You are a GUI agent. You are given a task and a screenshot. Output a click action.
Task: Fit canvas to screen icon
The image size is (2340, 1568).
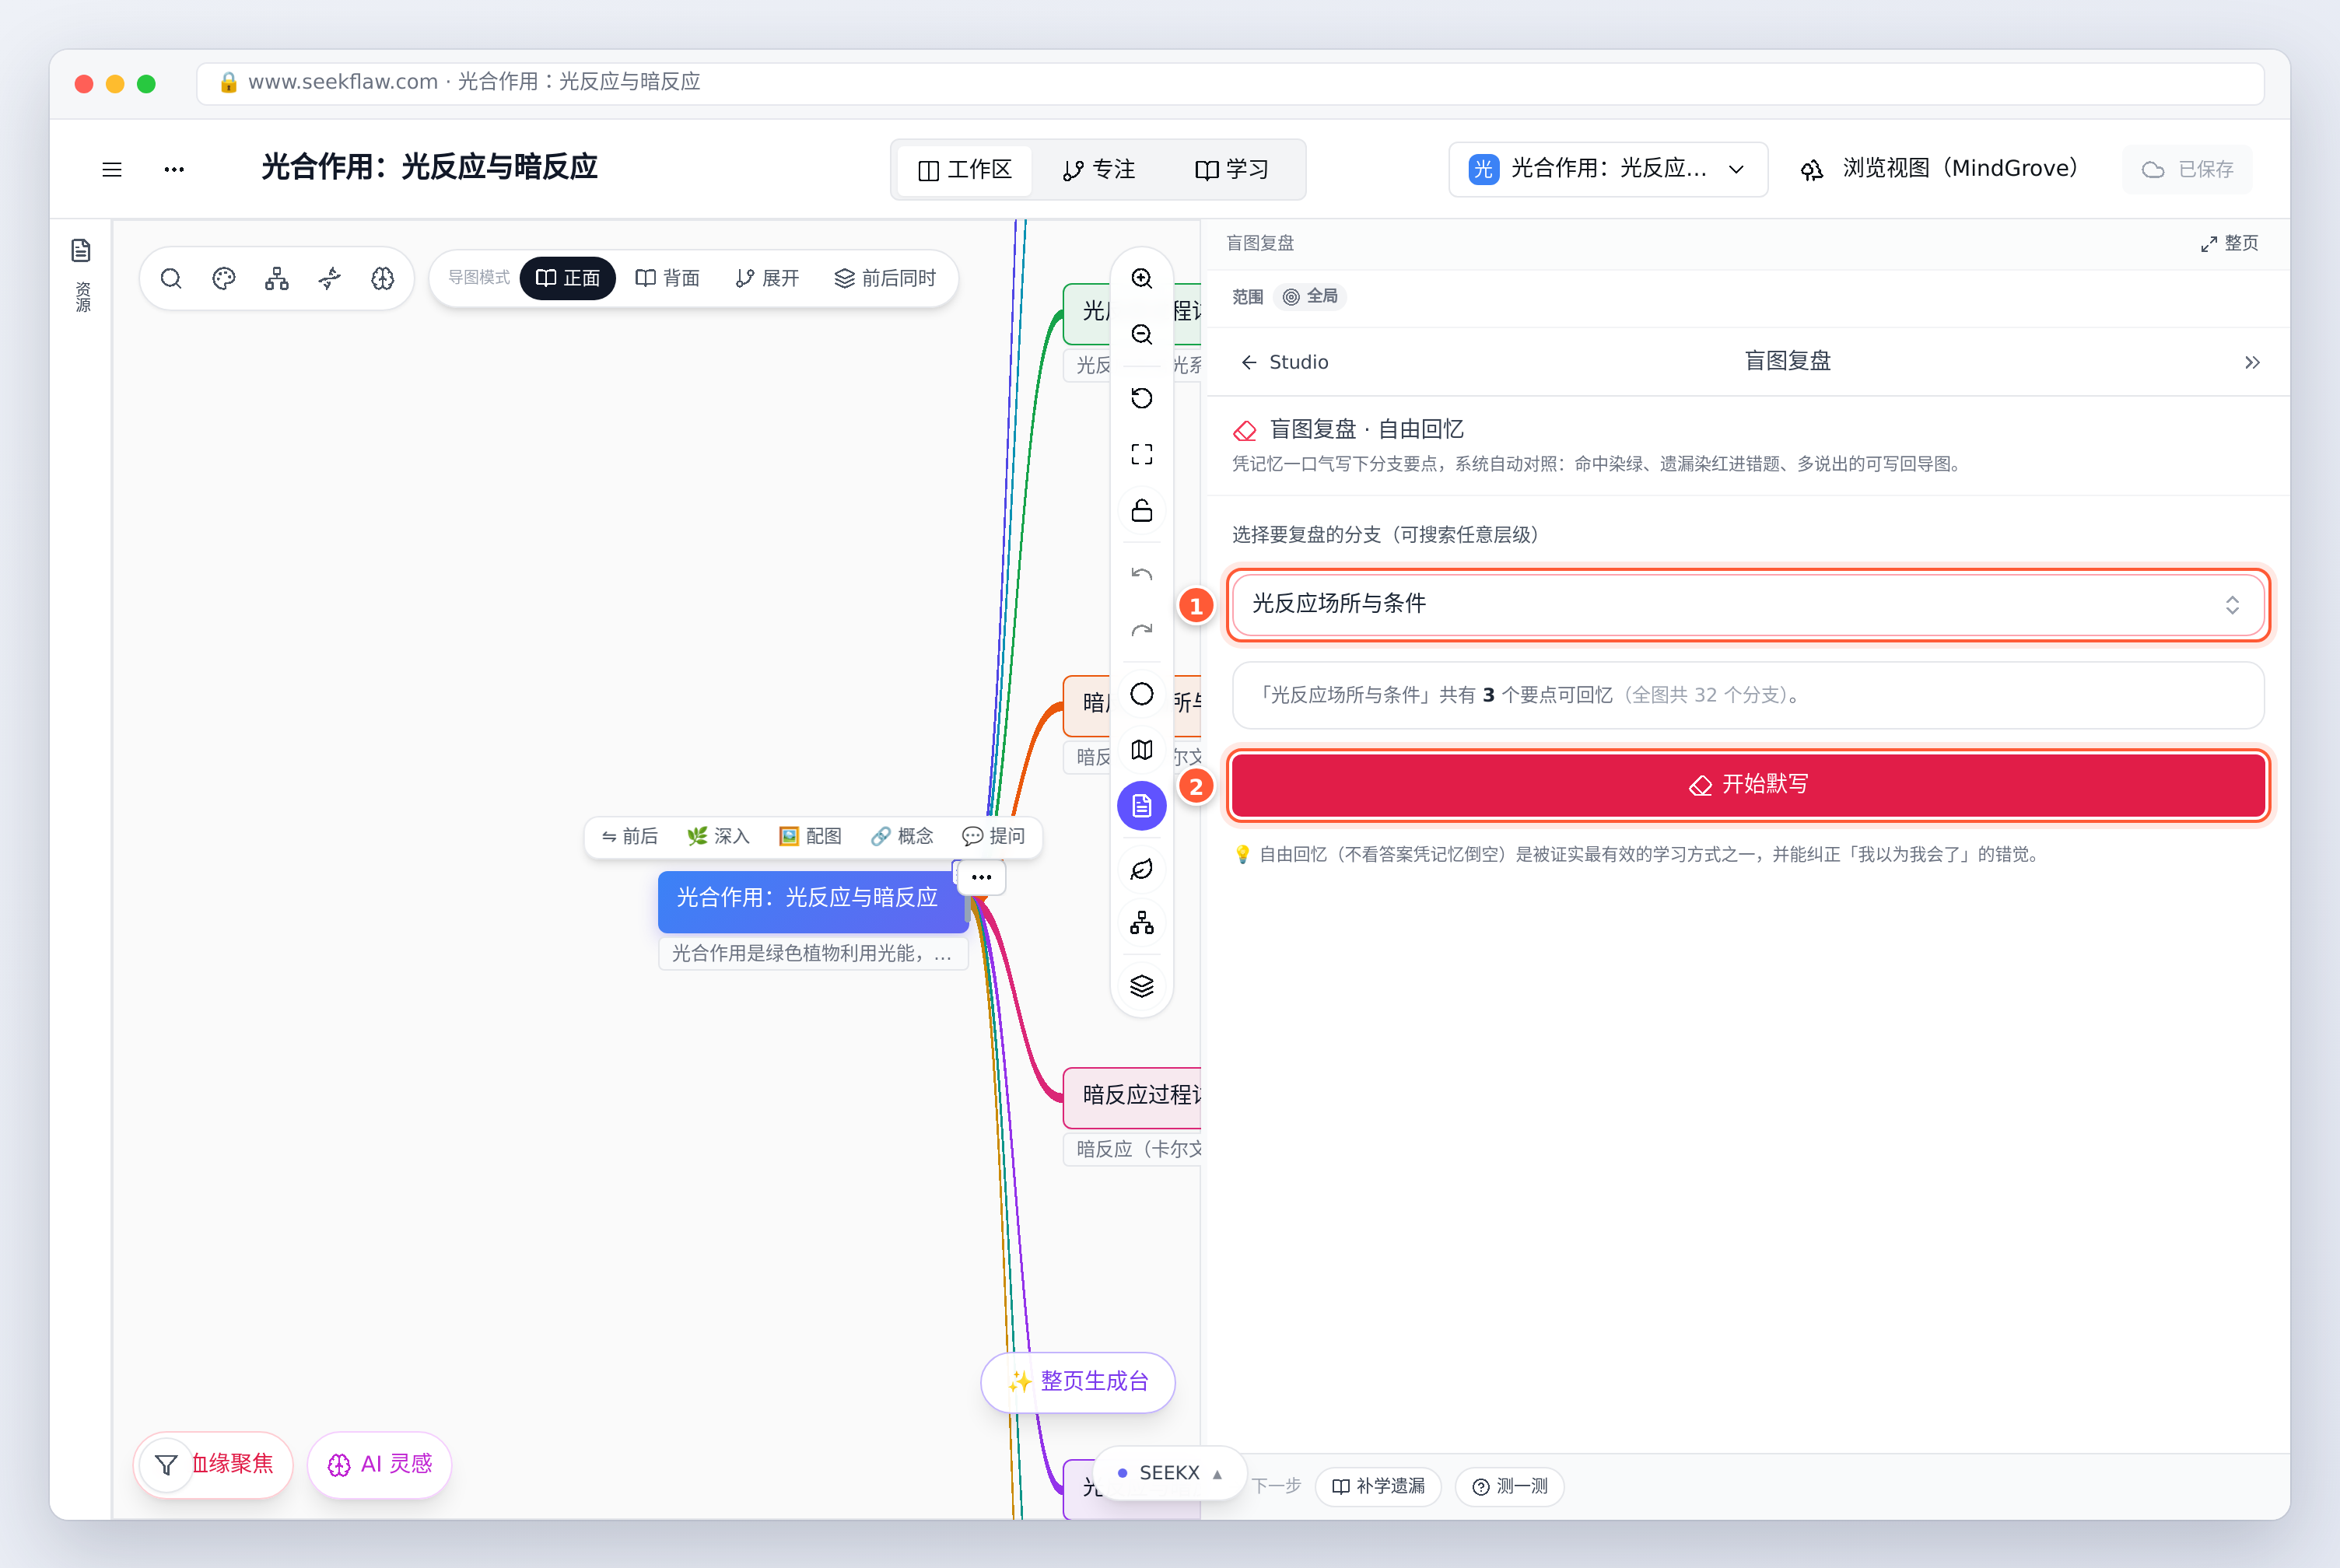[x=1142, y=454]
